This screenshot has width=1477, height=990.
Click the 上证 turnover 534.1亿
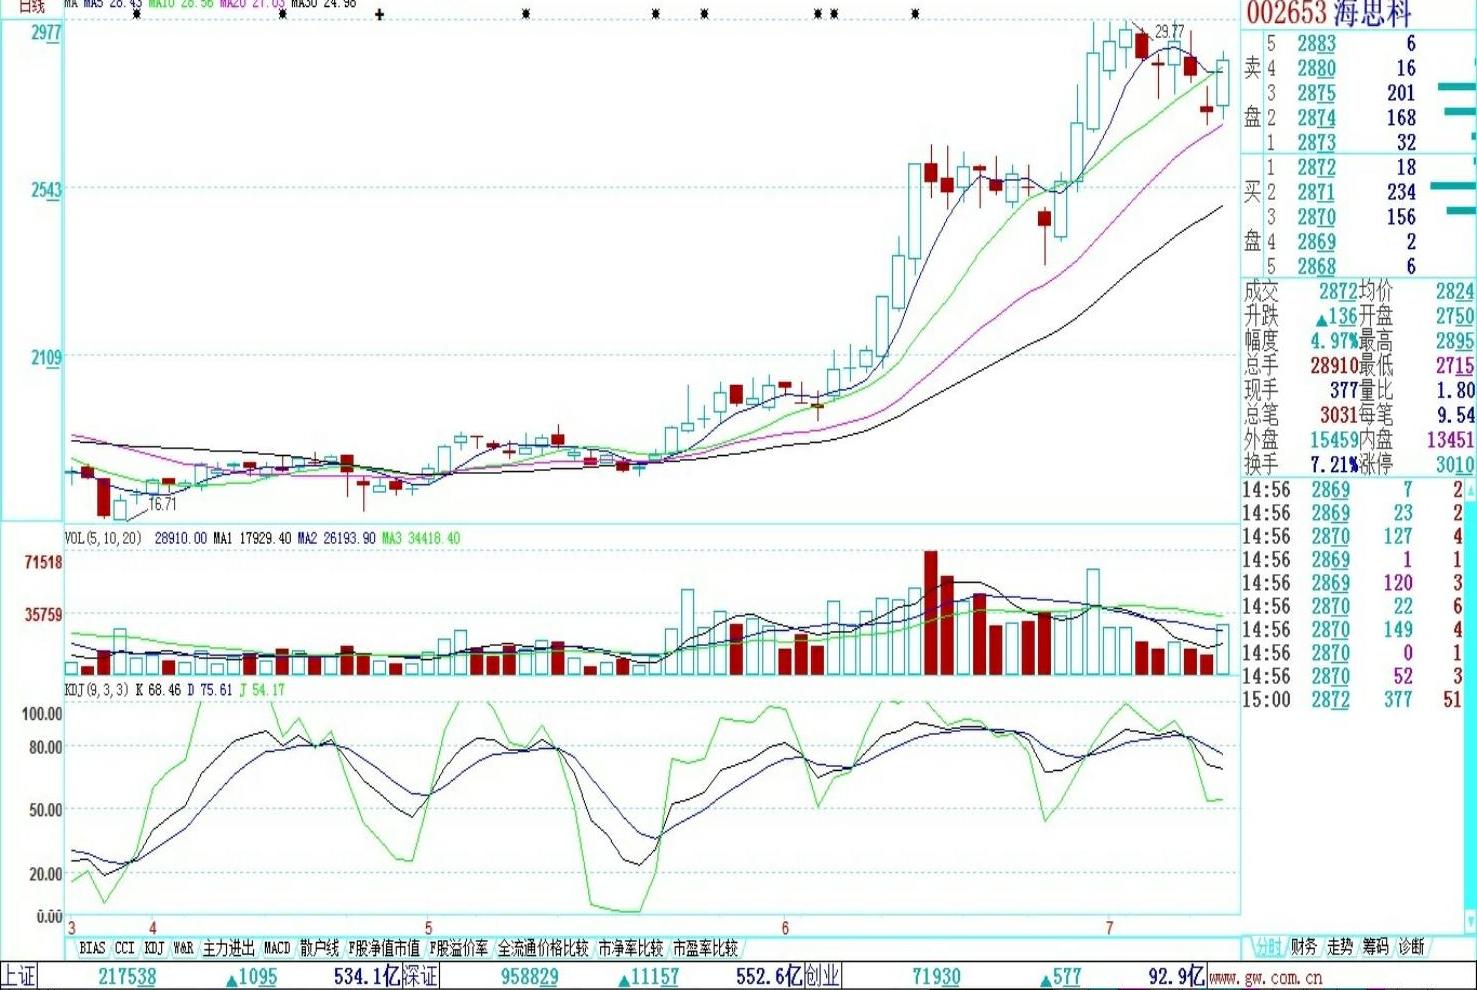pyautogui.click(x=367, y=977)
